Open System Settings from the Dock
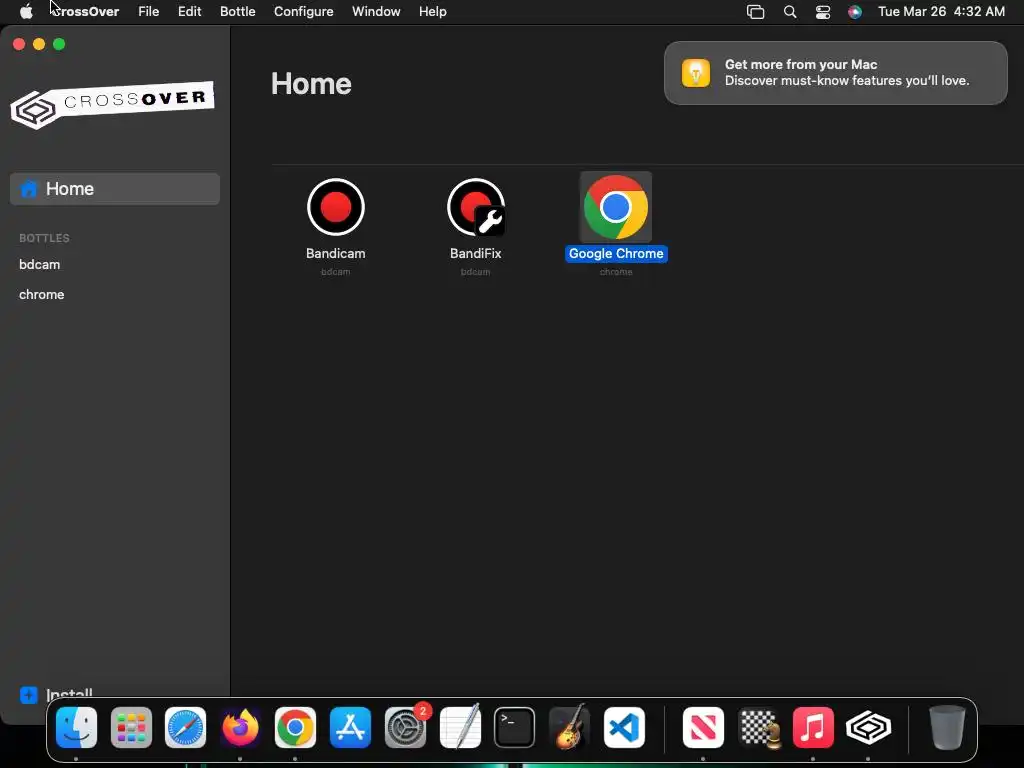 pyautogui.click(x=406, y=727)
